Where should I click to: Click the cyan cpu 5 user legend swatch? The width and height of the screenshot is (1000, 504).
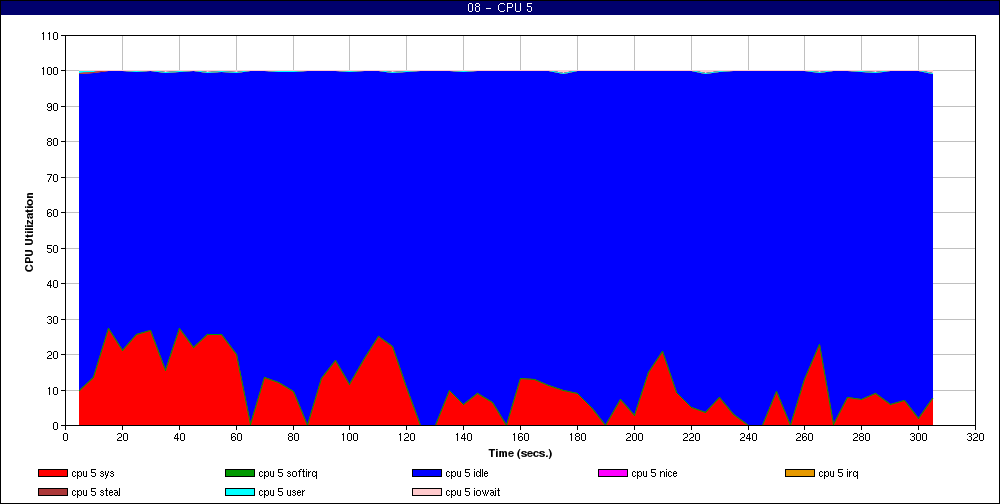(x=240, y=493)
